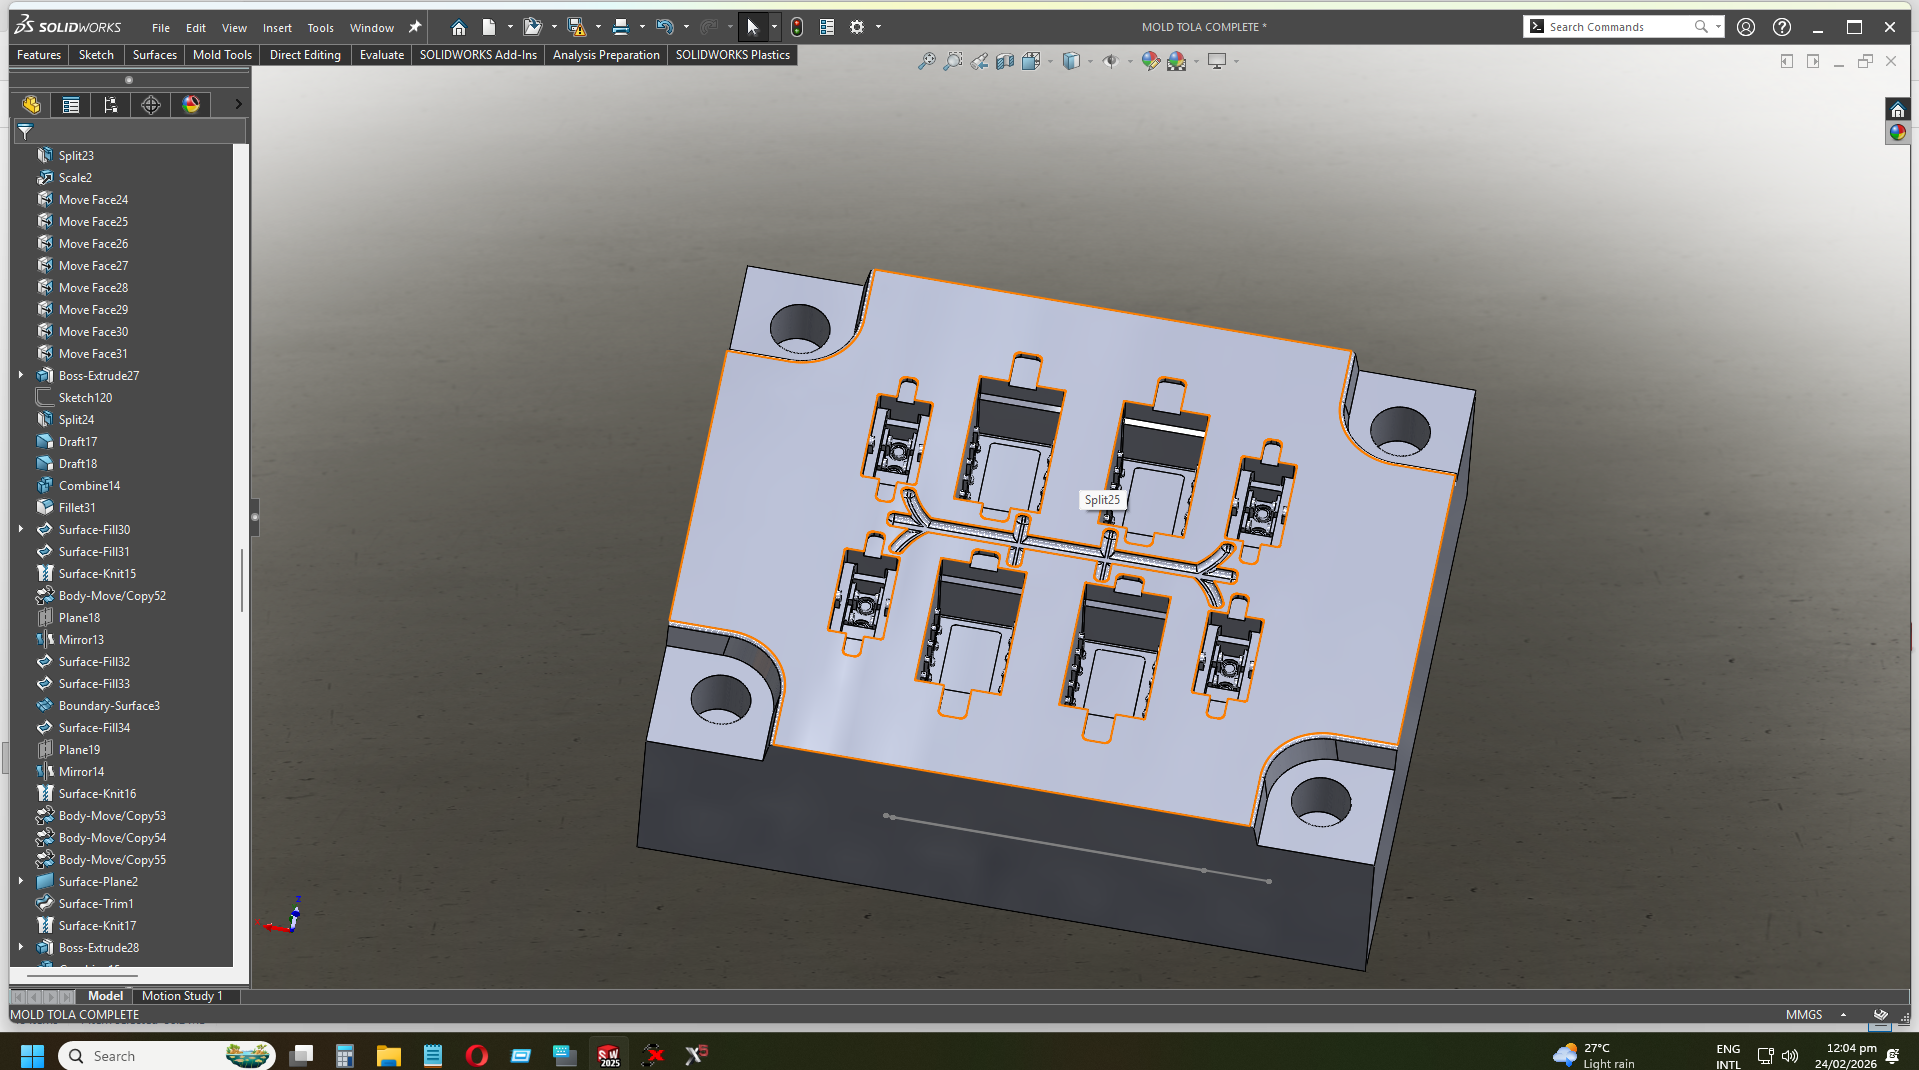
Task: Save the document
Action: [576, 27]
